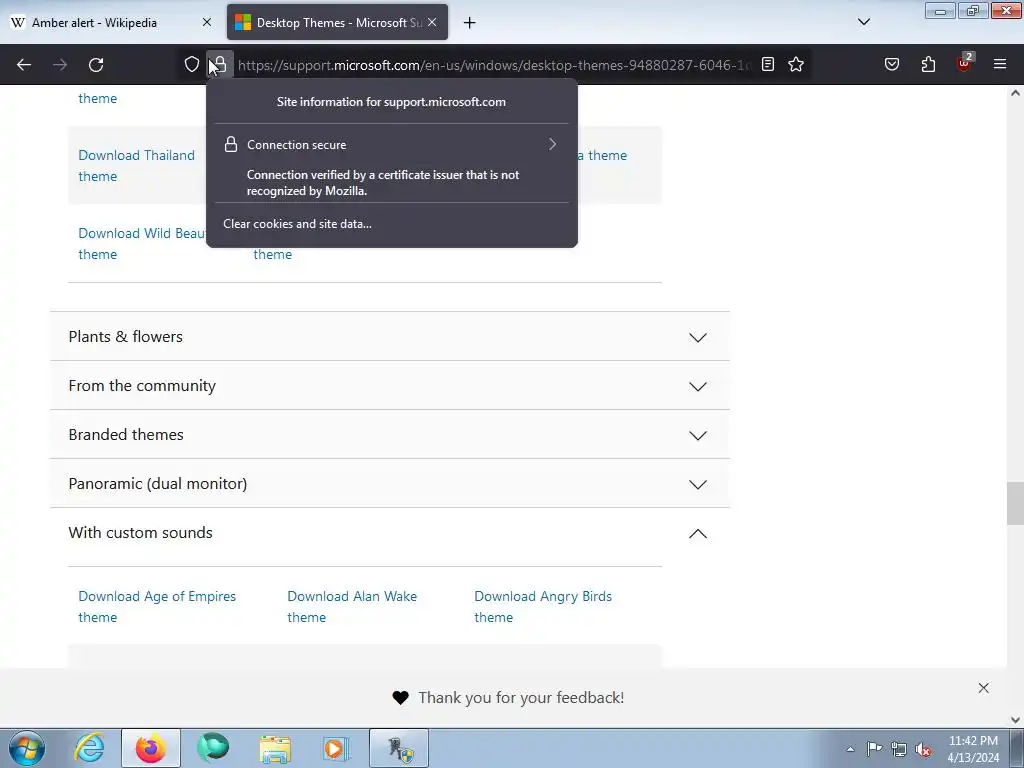Open Connection secure details
Image resolution: width=1024 pixels, height=768 pixels.
click(x=391, y=144)
